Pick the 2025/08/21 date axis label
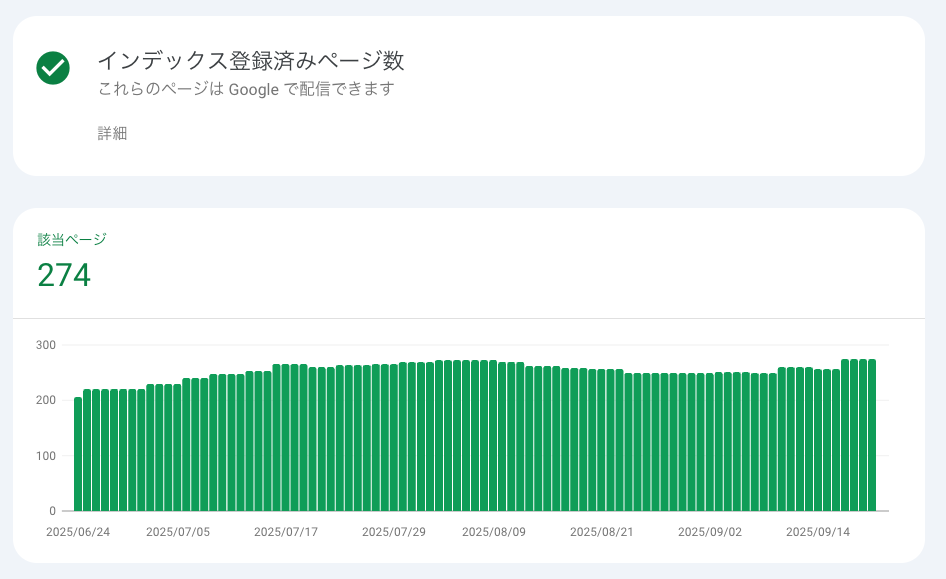946x579 pixels. [601, 532]
